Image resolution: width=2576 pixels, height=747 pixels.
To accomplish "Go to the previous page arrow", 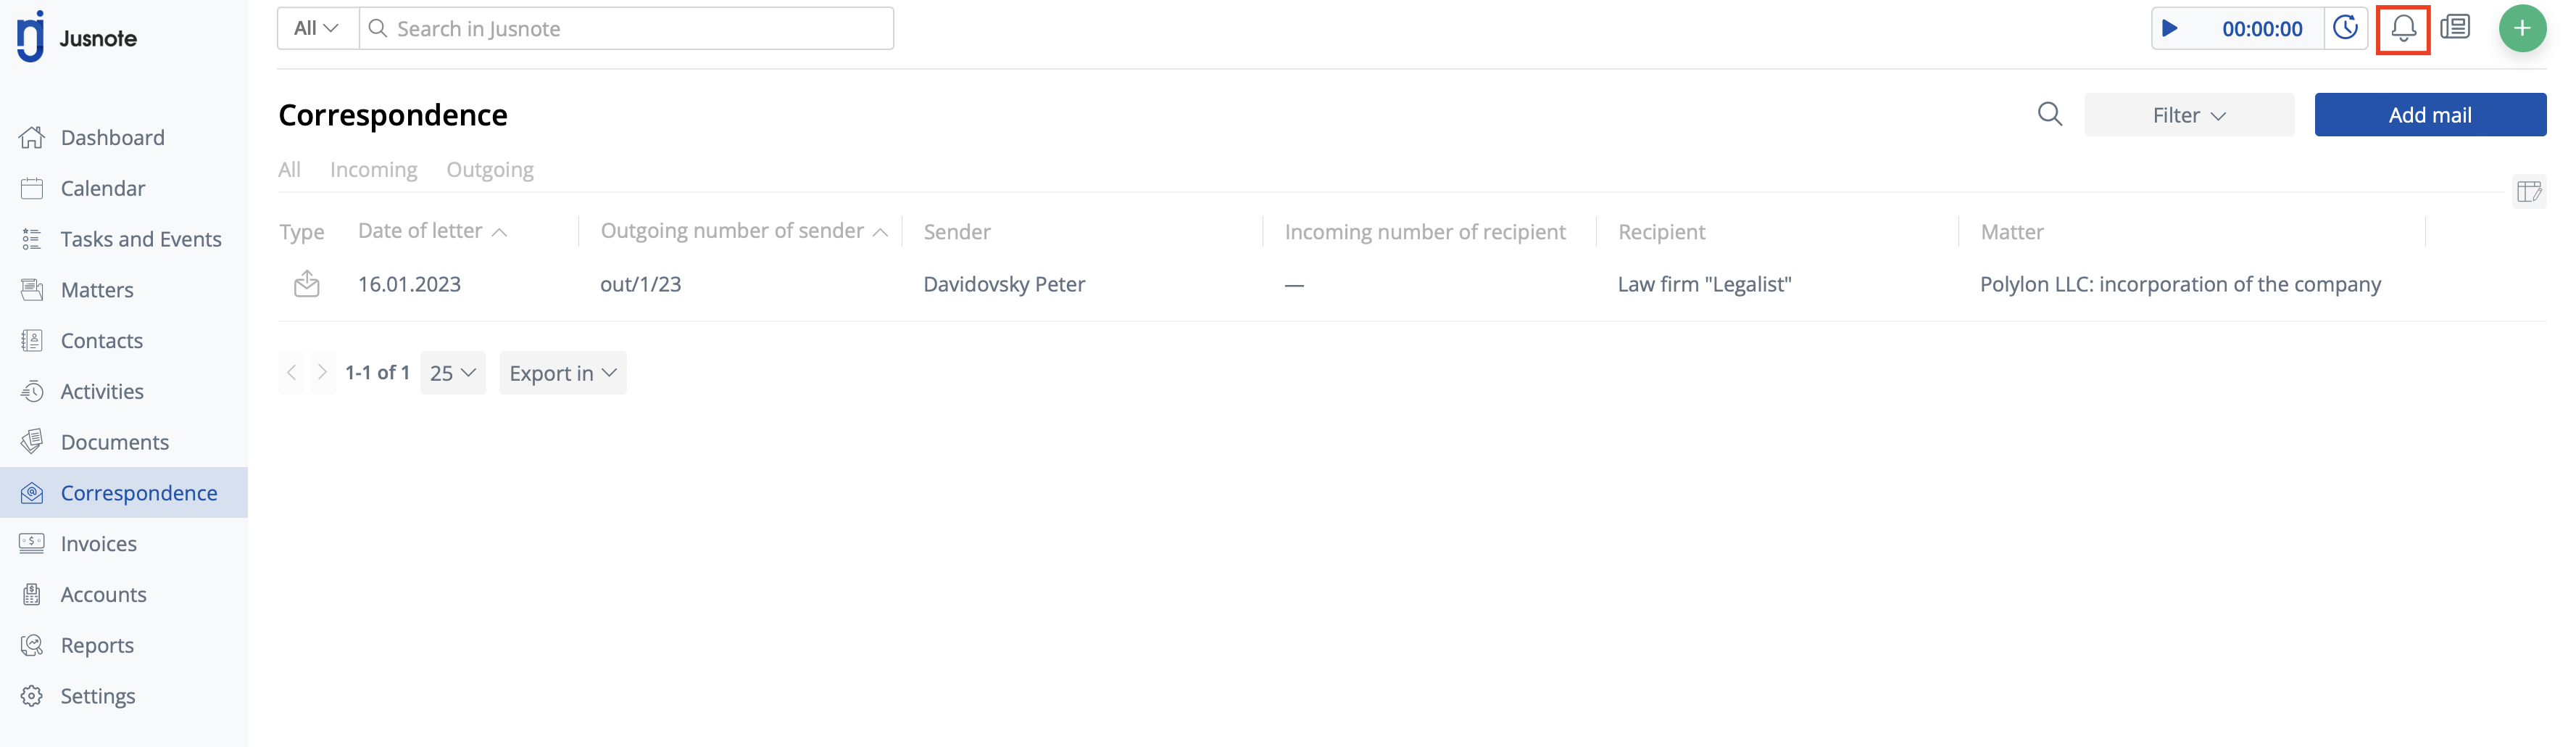I will pyautogui.click(x=291, y=373).
